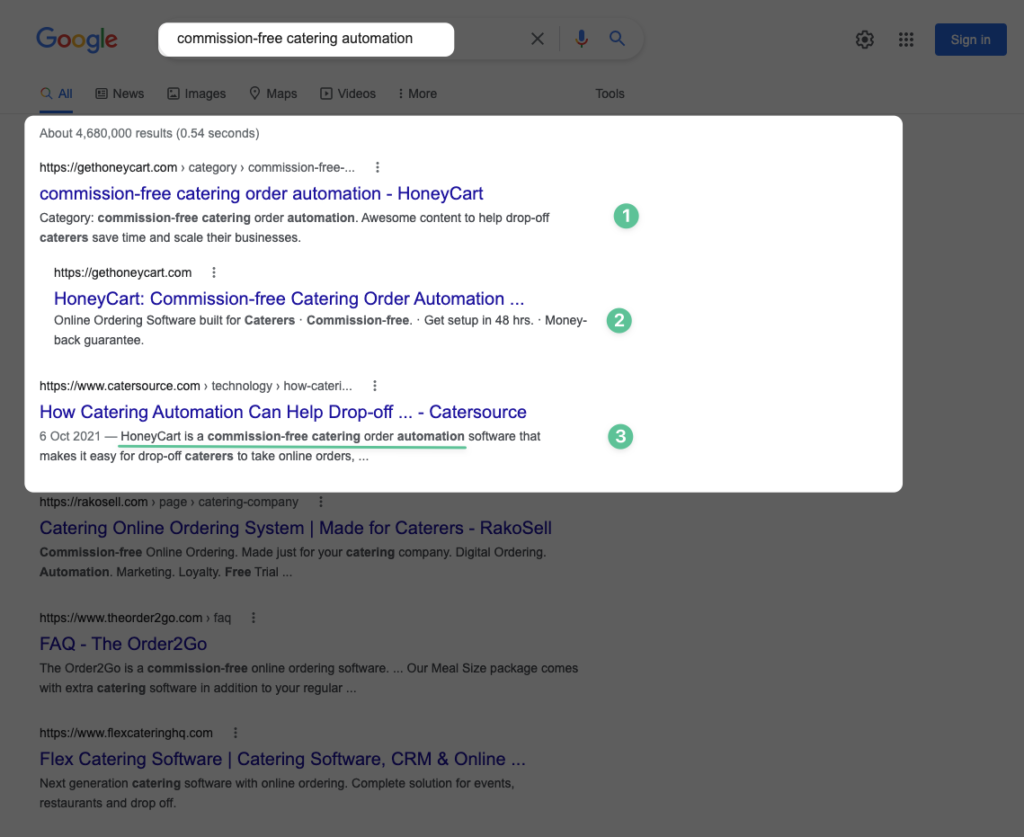This screenshot has height=837, width=1024.
Task: Submit search with magnifier icon
Action: click(617, 39)
